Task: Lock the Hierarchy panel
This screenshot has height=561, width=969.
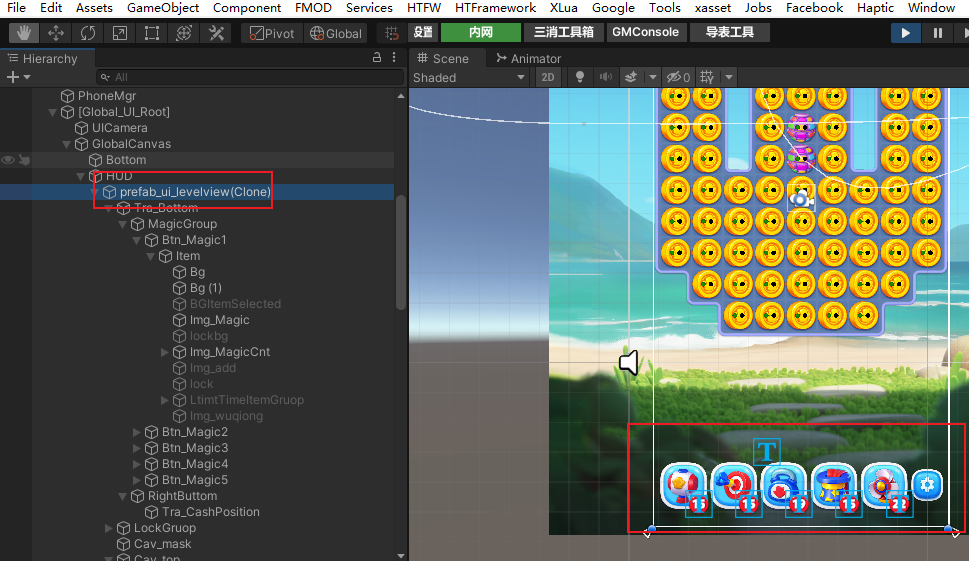Action: (376, 57)
